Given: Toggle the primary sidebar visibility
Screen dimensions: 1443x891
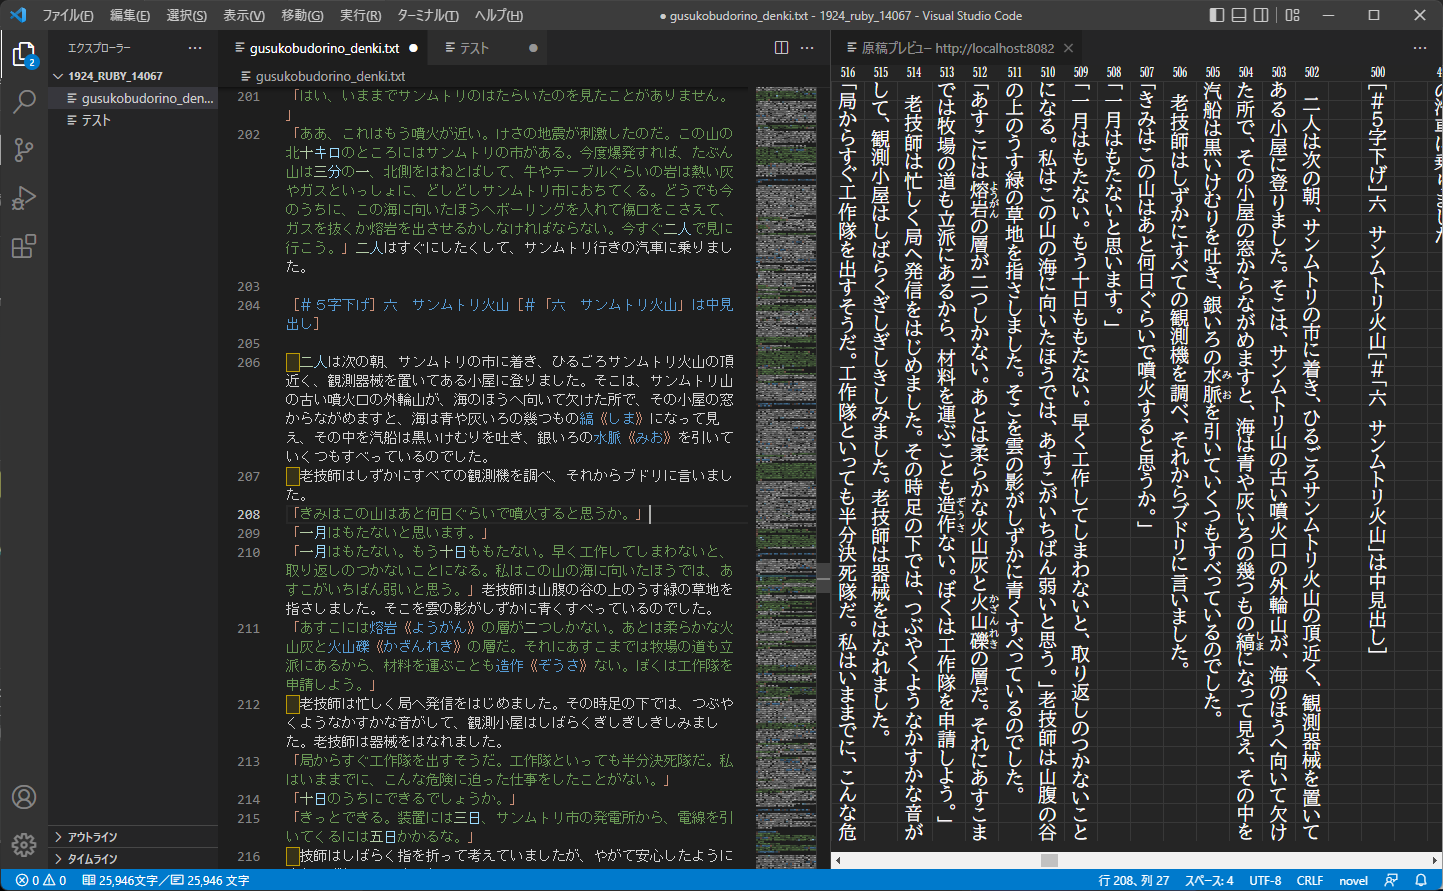Looking at the screenshot, I should click(x=1217, y=15).
